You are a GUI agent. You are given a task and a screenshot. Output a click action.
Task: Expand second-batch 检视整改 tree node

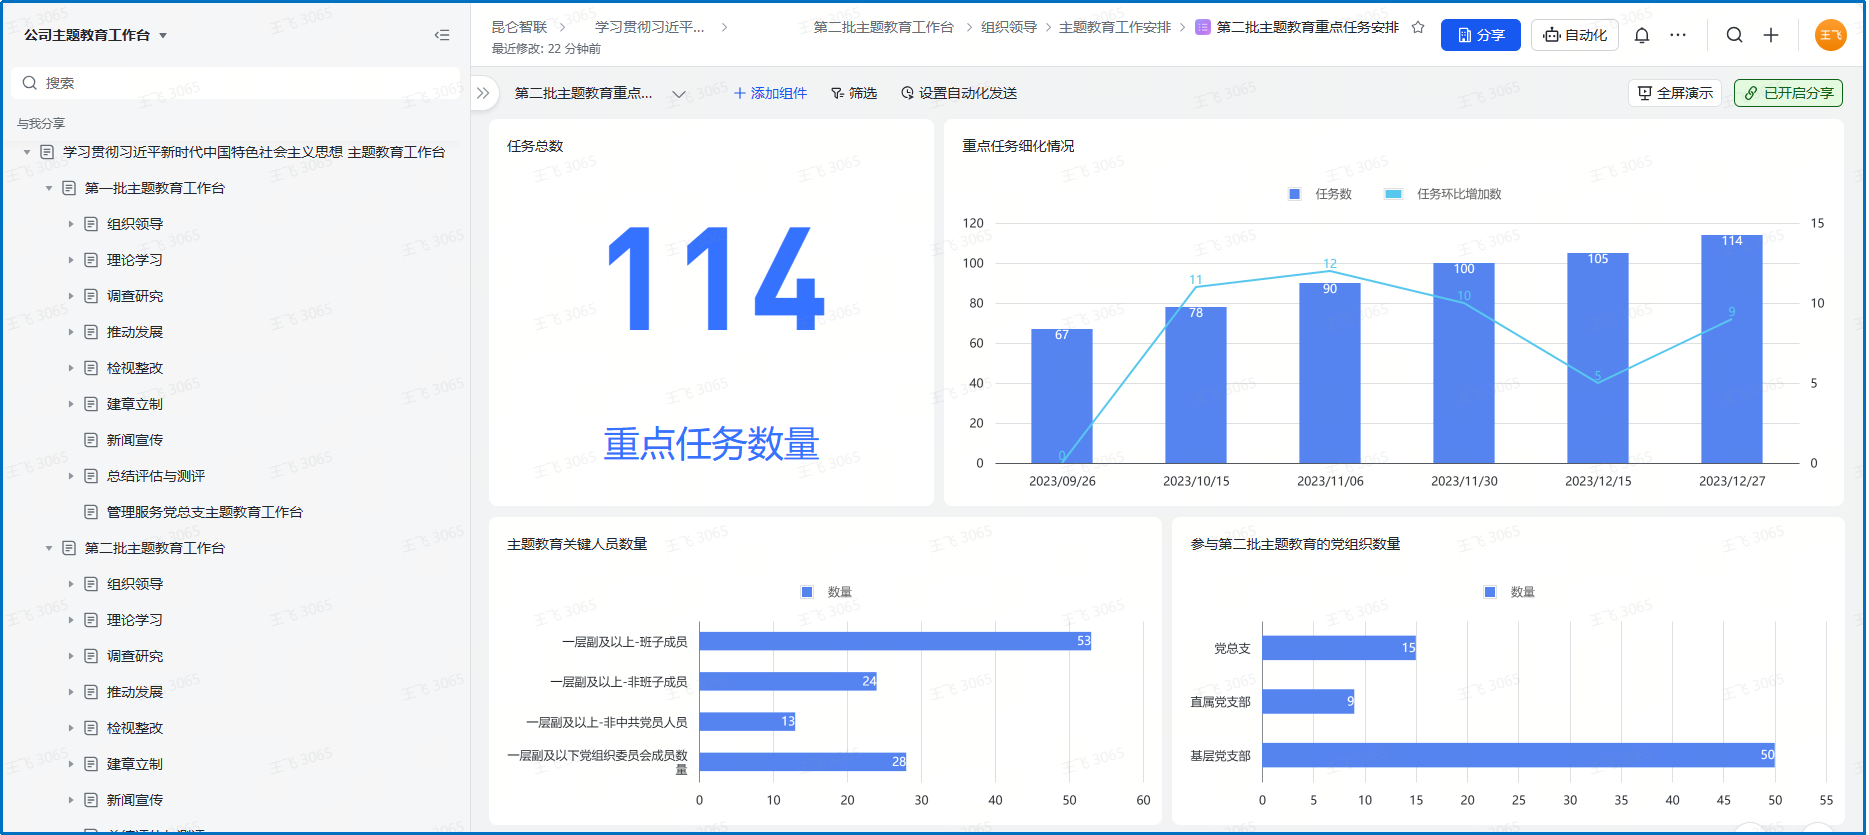[71, 728]
